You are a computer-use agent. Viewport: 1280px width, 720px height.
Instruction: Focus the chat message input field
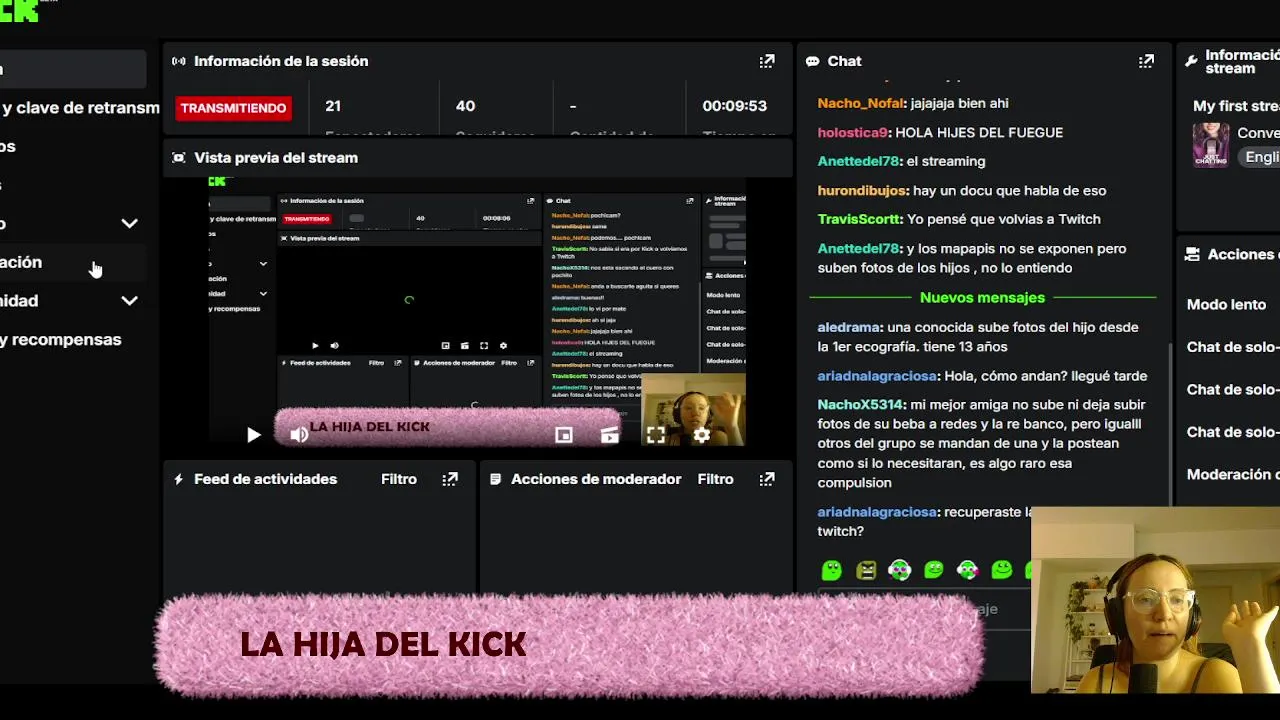click(x=924, y=608)
